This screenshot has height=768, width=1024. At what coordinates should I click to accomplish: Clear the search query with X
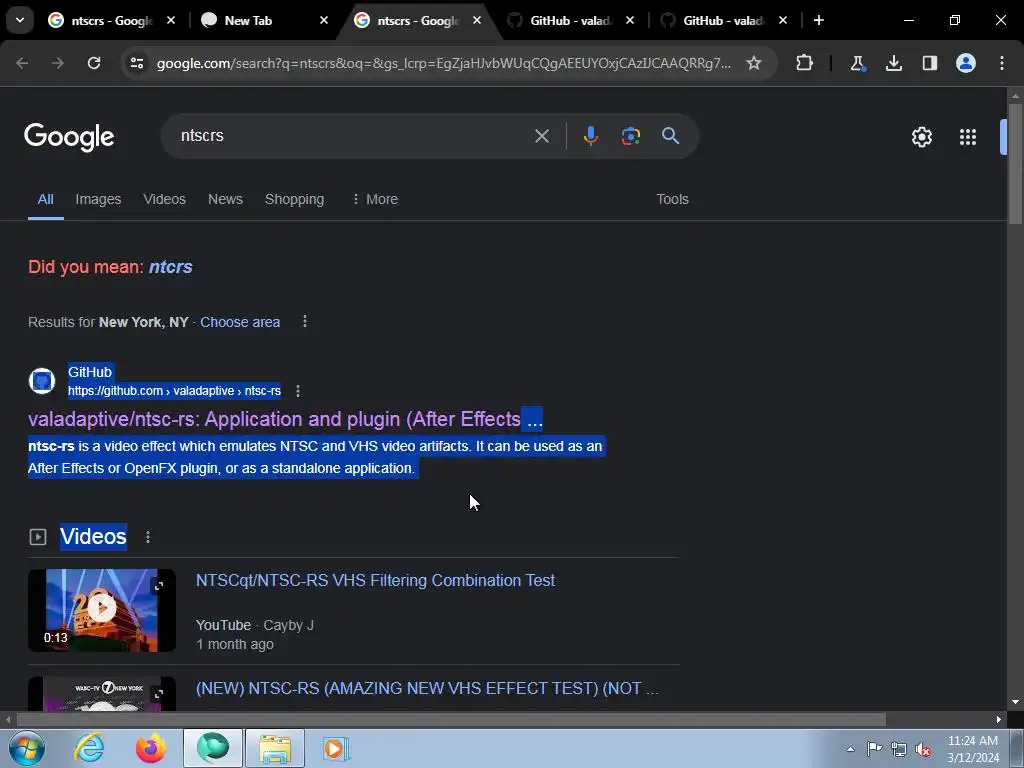(541, 136)
